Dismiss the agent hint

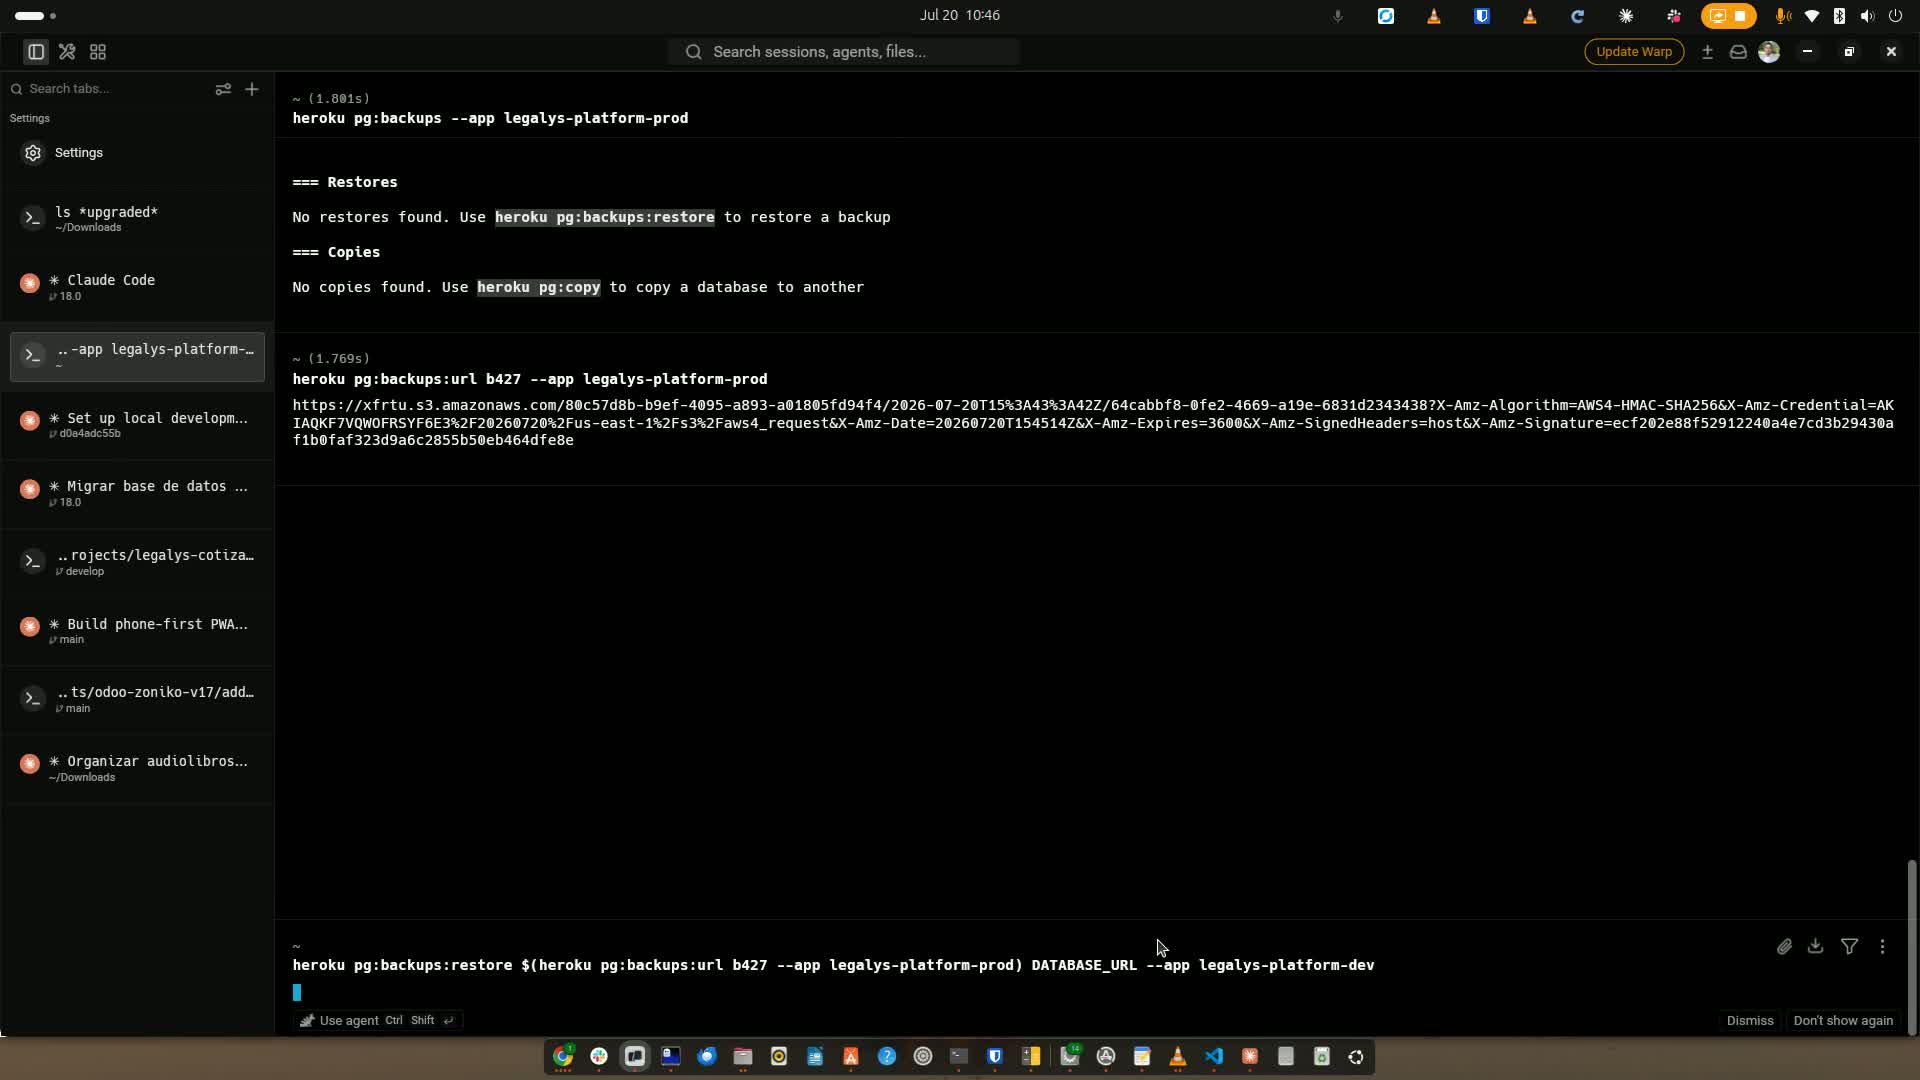point(1749,1020)
